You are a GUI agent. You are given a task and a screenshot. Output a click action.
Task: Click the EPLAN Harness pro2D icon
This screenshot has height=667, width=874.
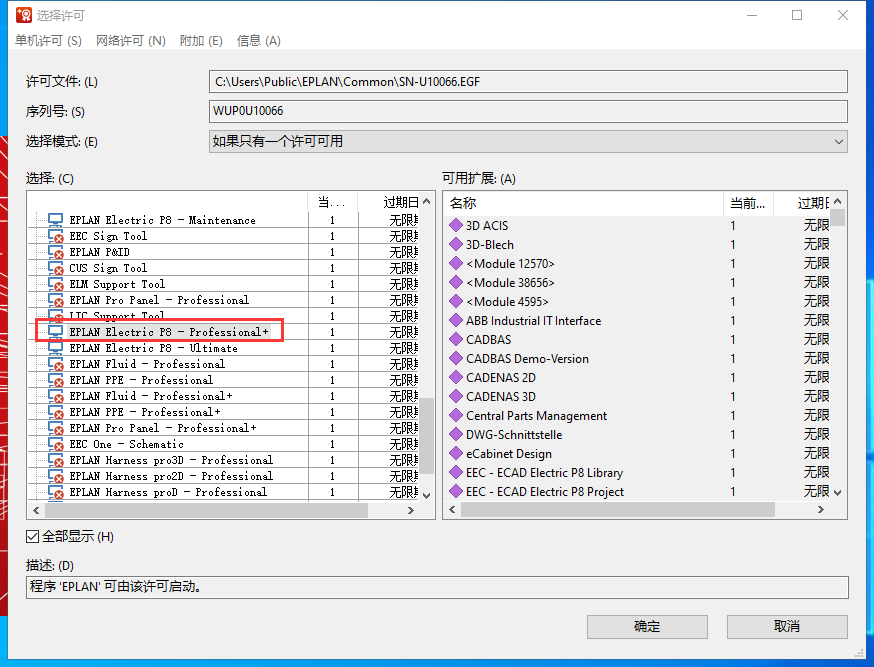(x=56, y=476)
